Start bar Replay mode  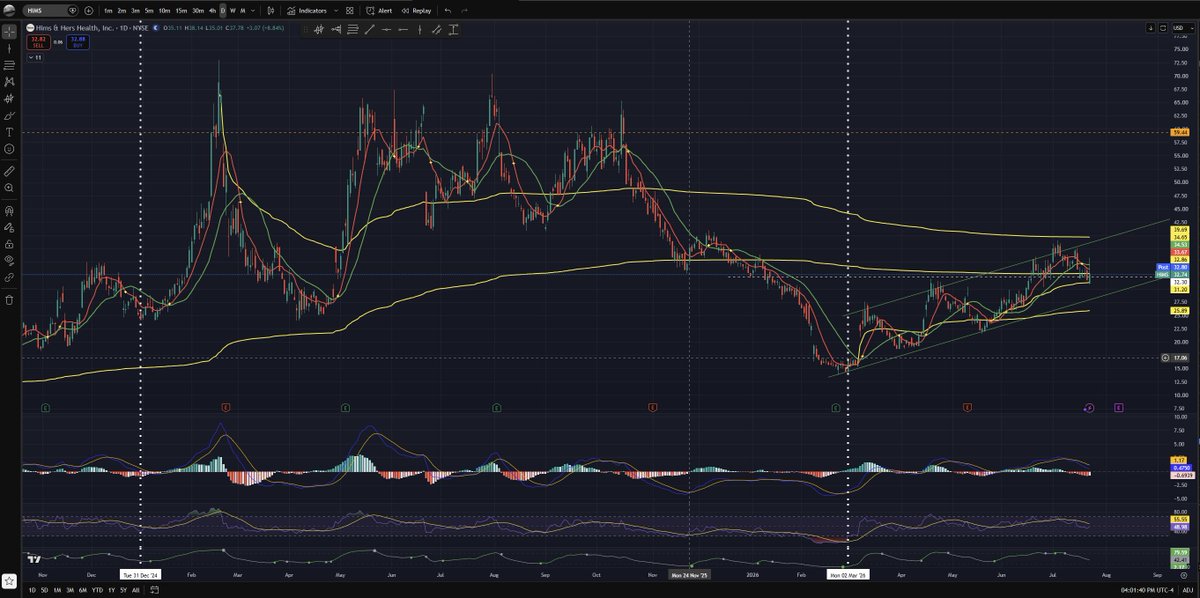point(416,10)
